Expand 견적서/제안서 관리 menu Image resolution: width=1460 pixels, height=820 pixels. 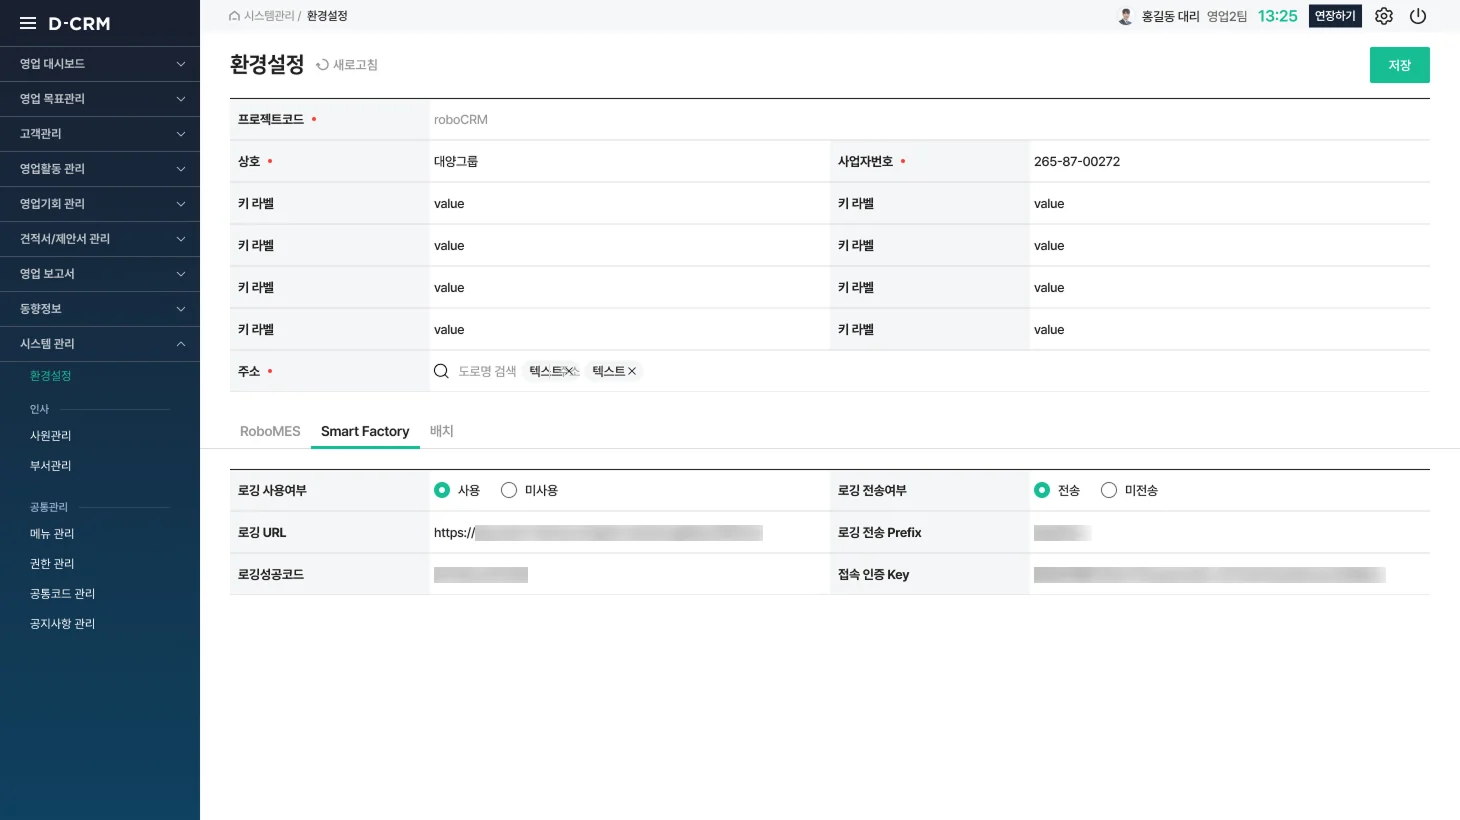tap(100, 239)
